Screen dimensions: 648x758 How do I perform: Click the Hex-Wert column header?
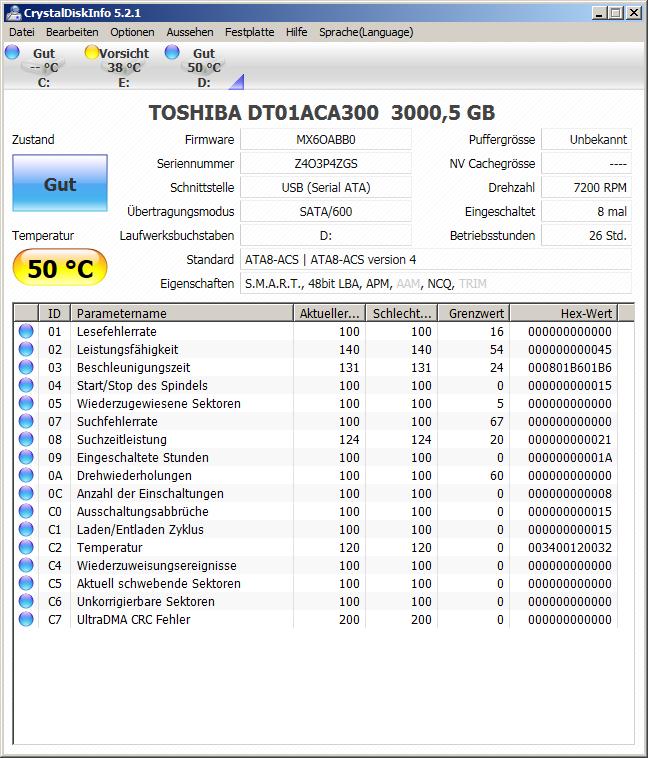click(564, 313)
